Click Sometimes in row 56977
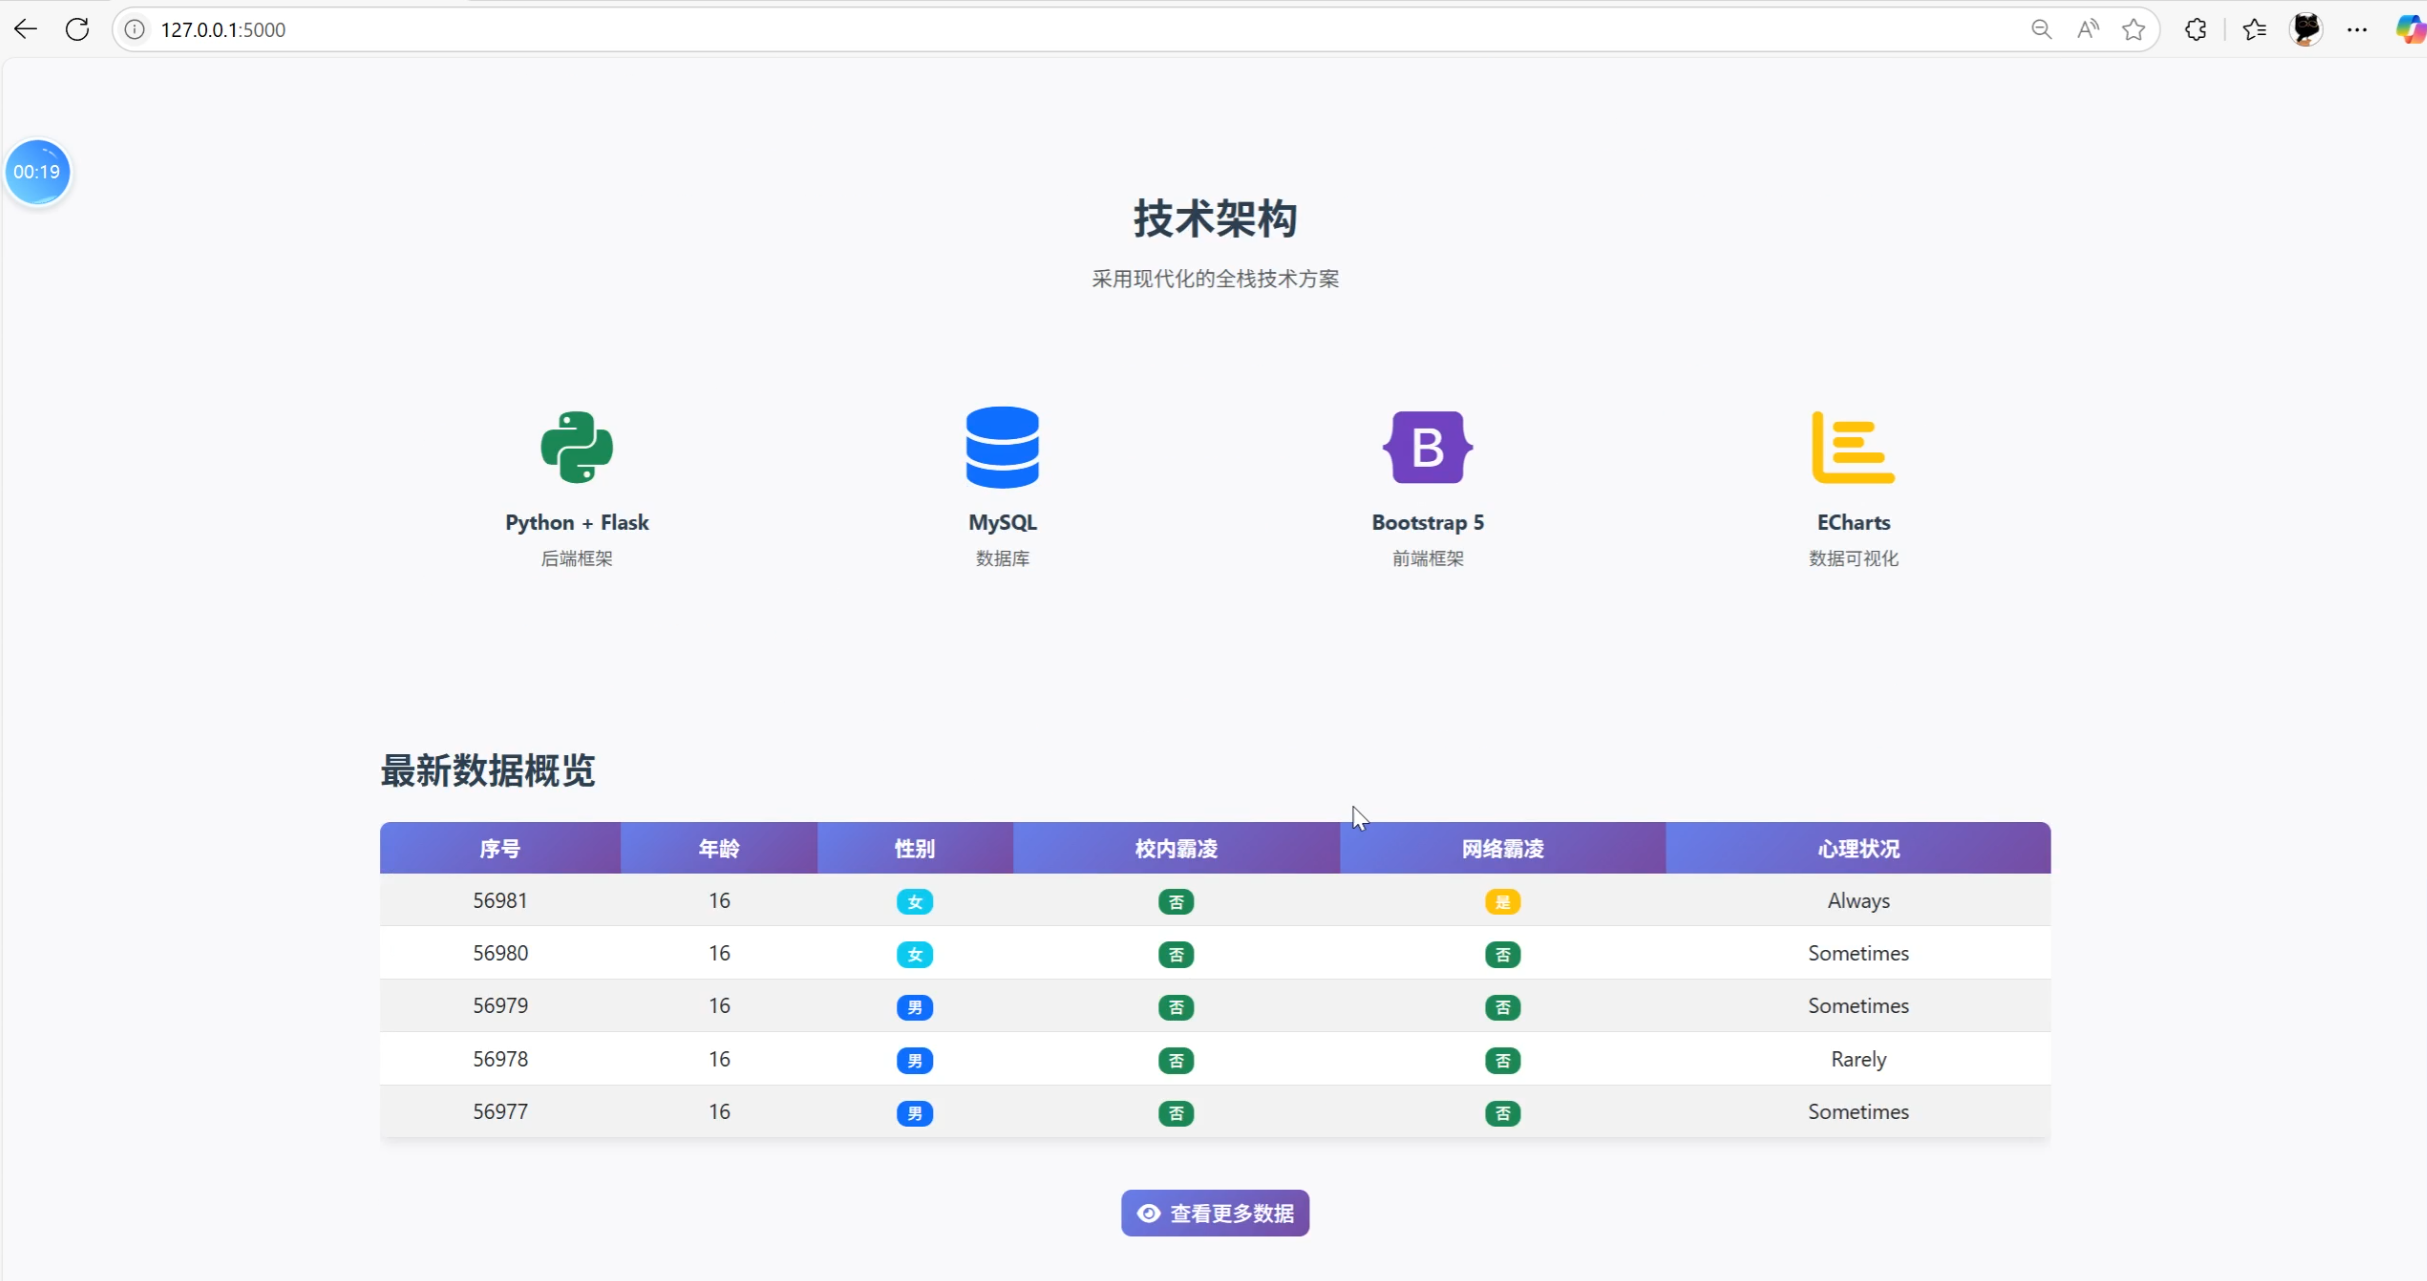Screen dimensions: 2427x1281 [1858, 1111]
